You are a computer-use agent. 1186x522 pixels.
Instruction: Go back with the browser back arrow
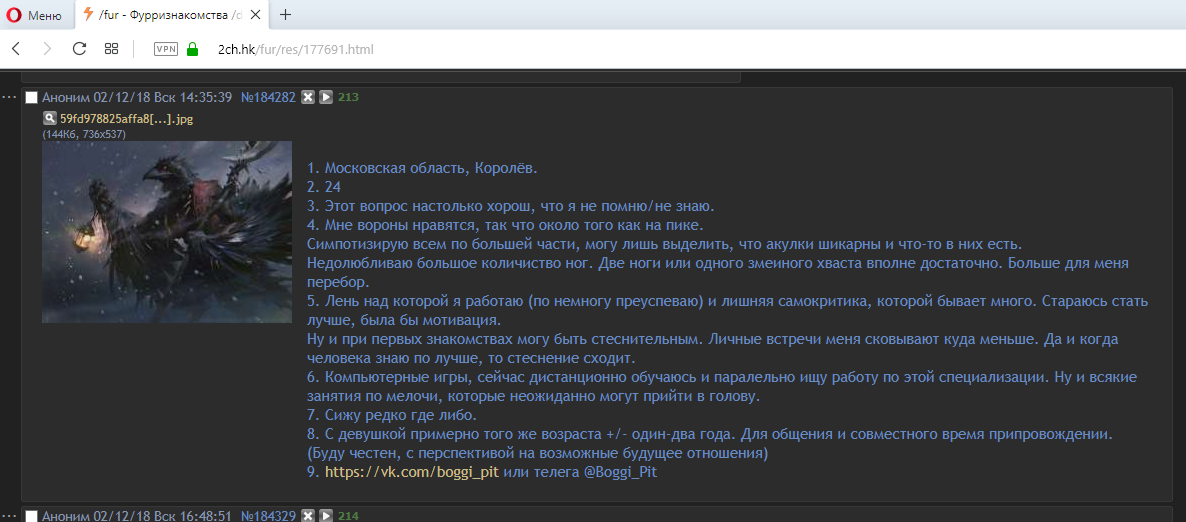(x=16, y=48)
